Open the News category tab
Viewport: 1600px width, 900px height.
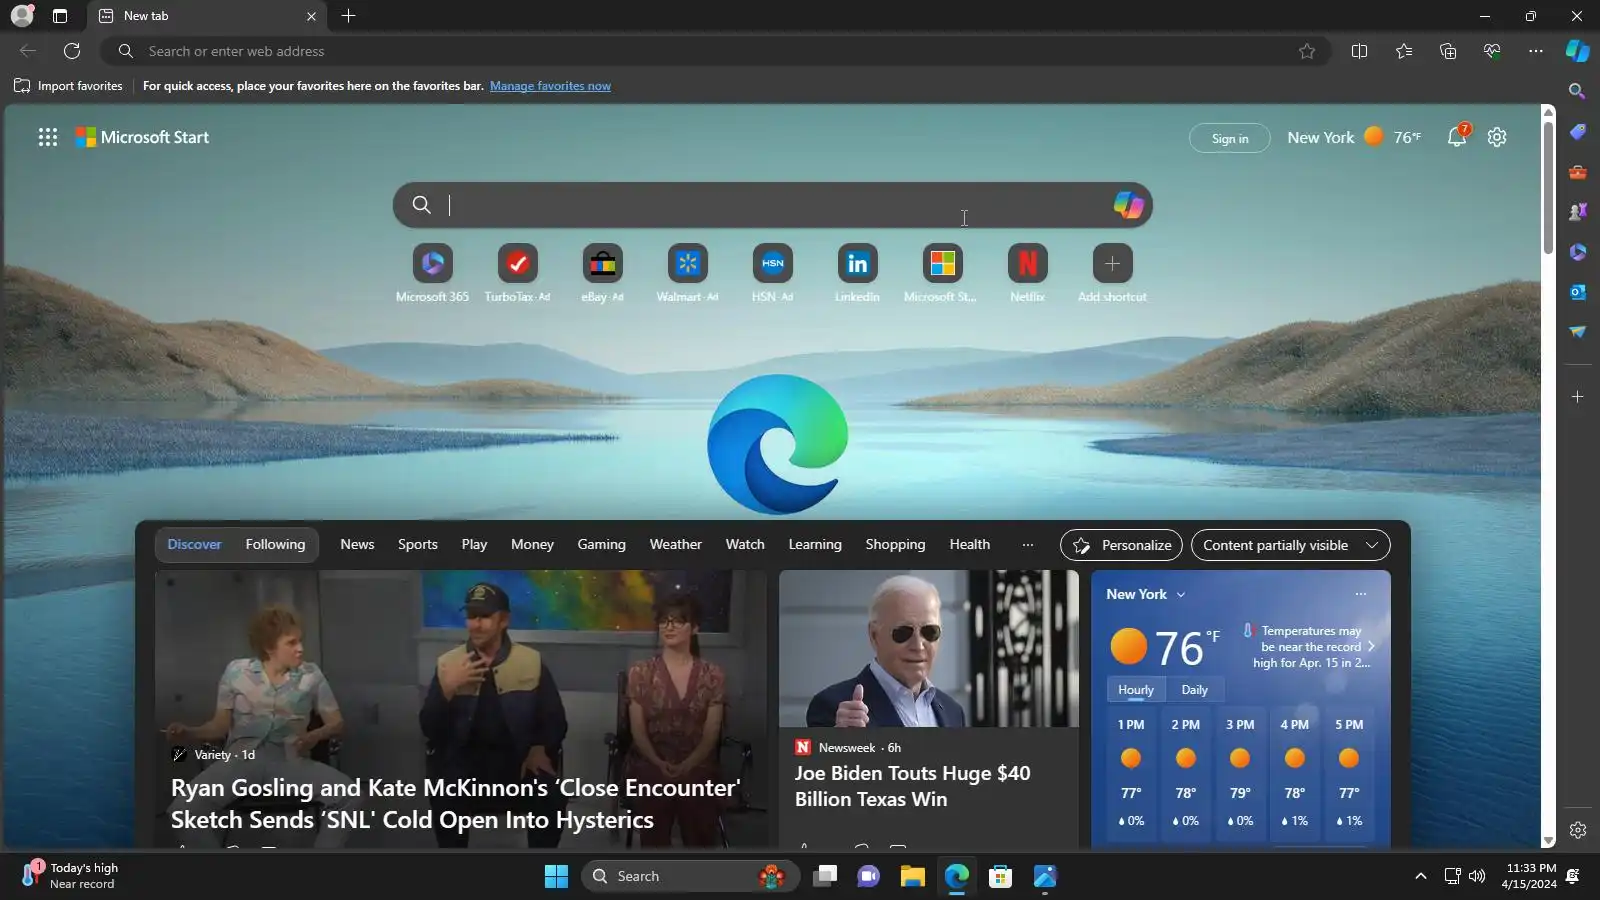[x=357, y=545]
